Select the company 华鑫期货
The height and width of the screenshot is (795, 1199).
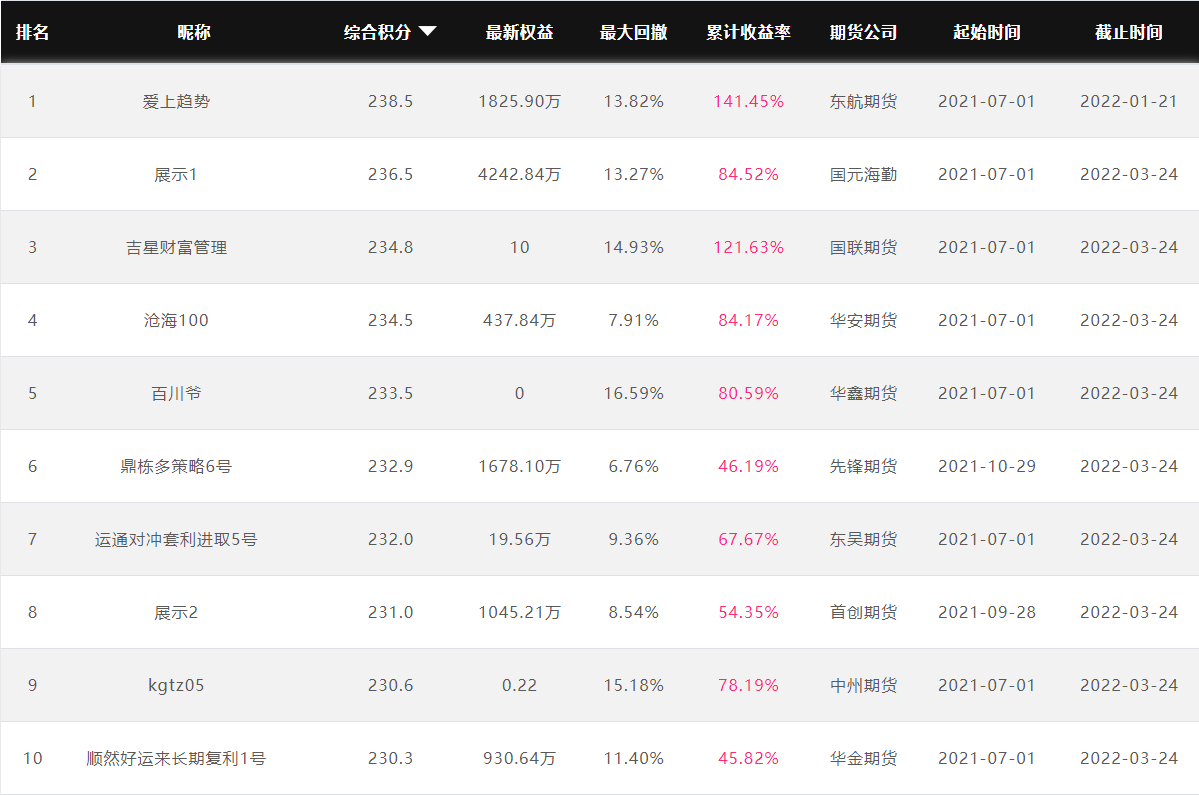click(x=863, y=394)
